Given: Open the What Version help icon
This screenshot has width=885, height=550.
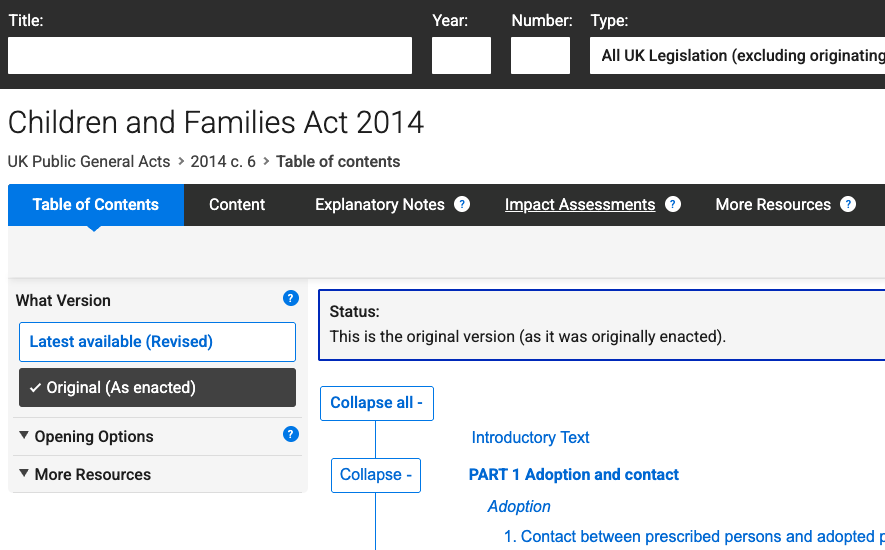Looking at the screenshot, I should click(x=291, y=298).
